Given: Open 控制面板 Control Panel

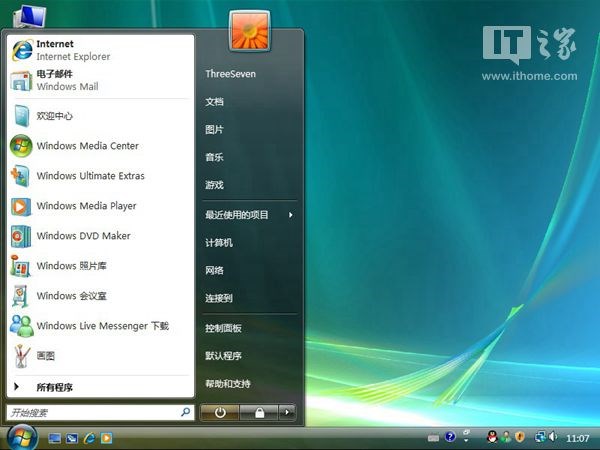Looking at the screenshot, I should [x=223, y=328].
